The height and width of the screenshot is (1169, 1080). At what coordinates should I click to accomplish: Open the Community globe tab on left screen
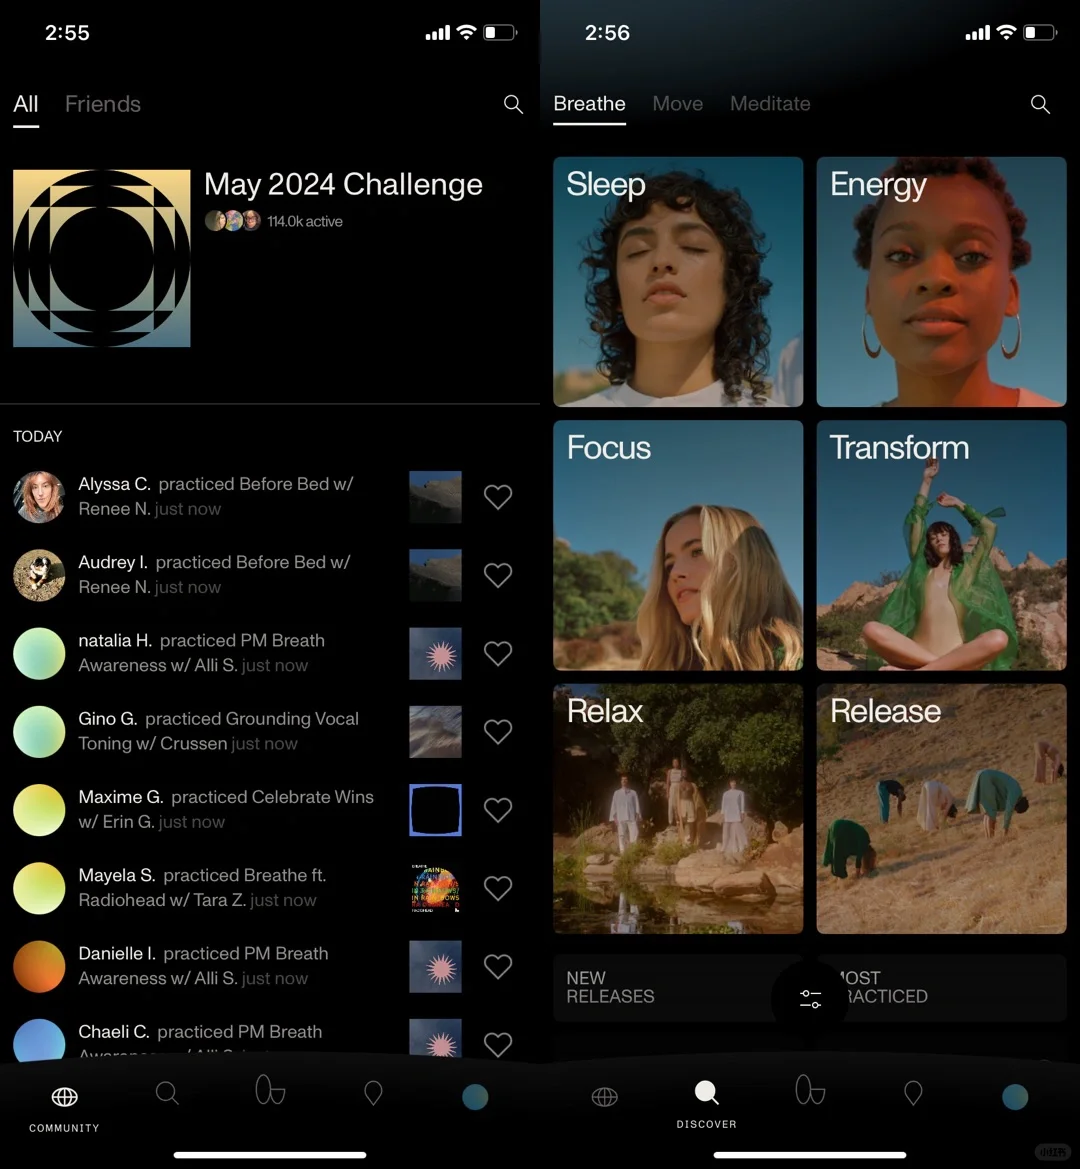coord(64,1097)
